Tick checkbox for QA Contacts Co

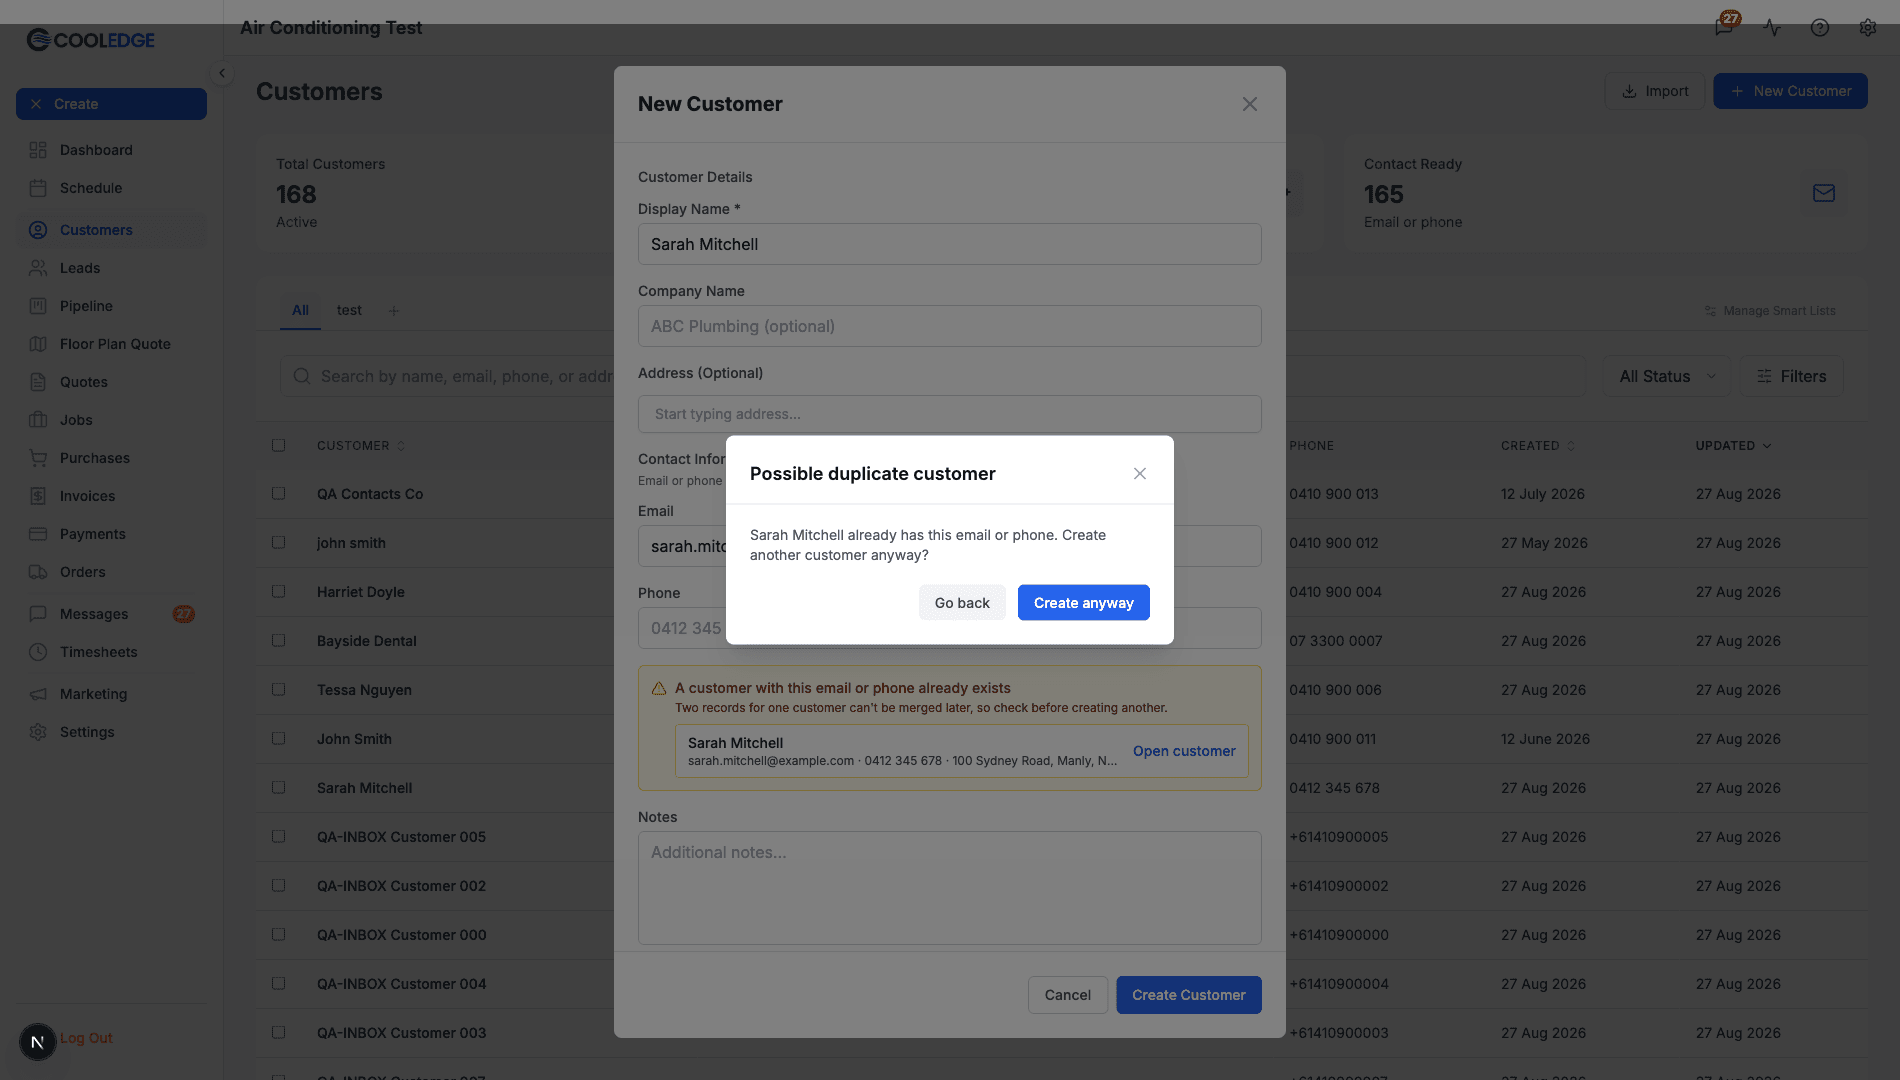pyautogui.click(x=279, y=494)
